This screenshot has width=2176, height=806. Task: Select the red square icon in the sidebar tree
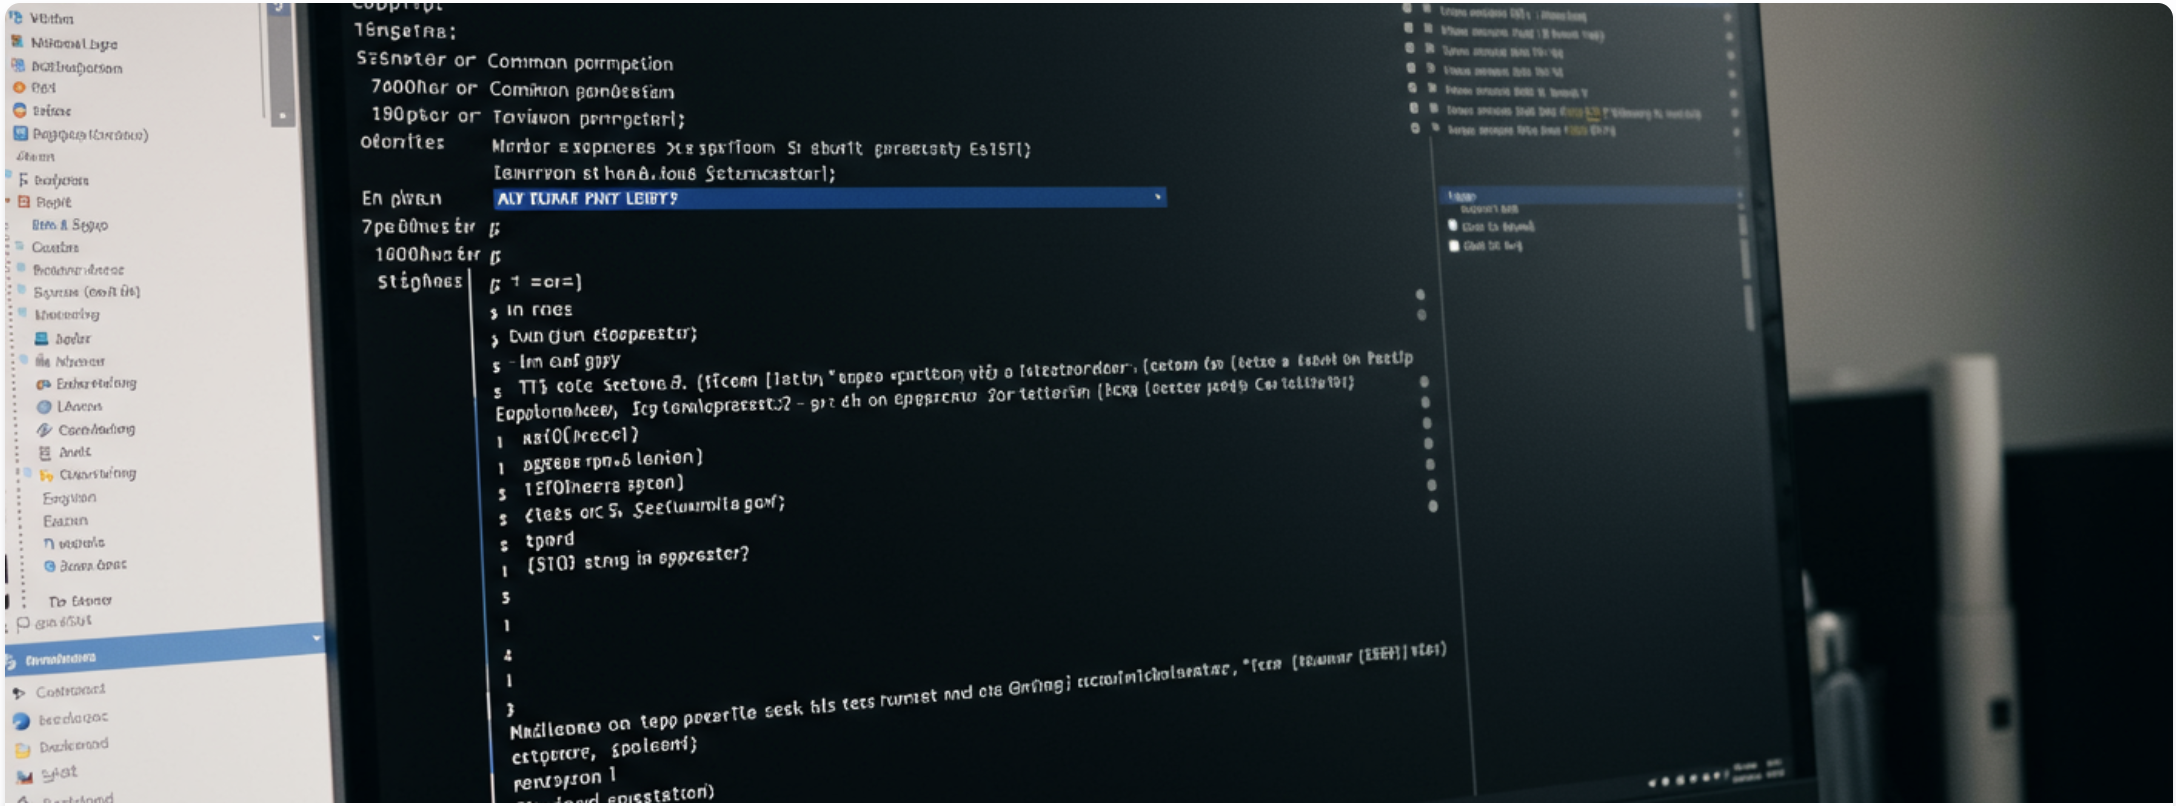(24, 202)
